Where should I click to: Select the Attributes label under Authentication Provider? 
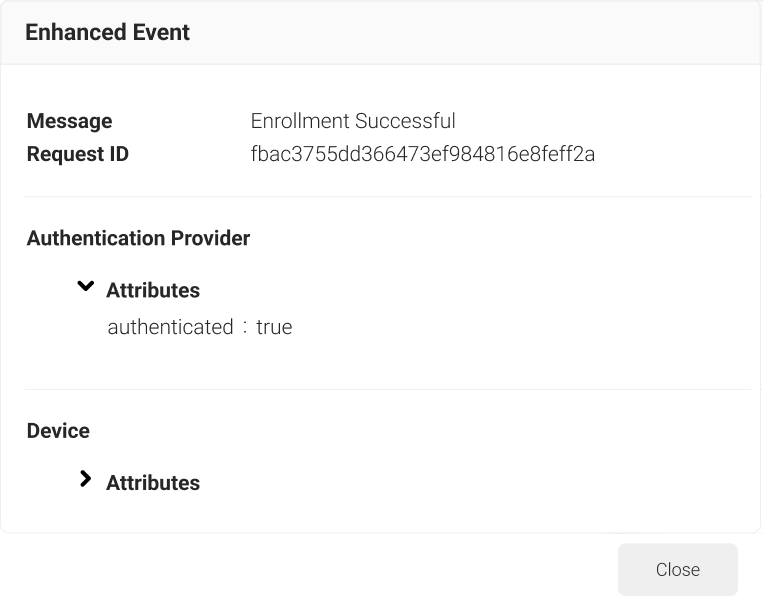pos(153,290)
